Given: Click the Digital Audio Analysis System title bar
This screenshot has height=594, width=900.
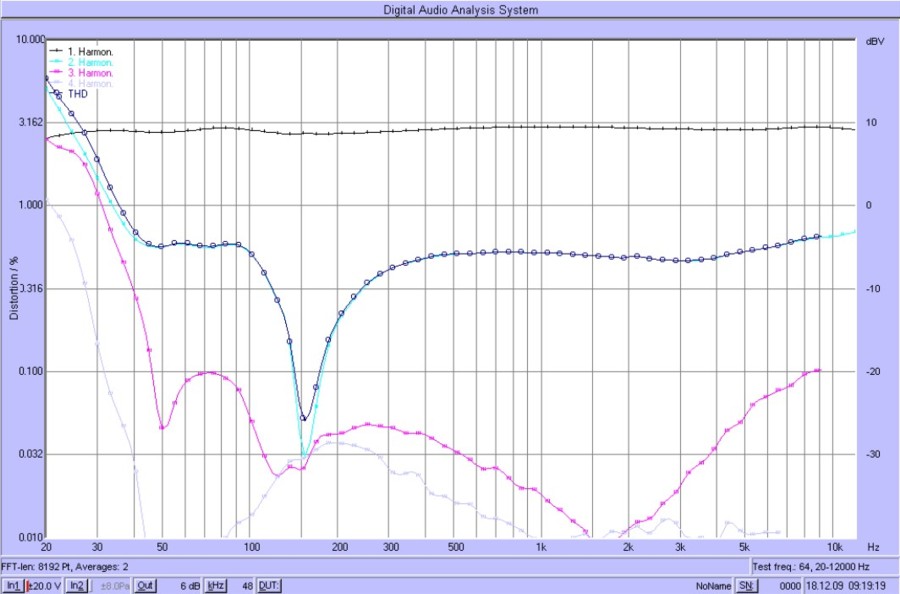Looking at the screenshot, I should click(x=460, y=10).
